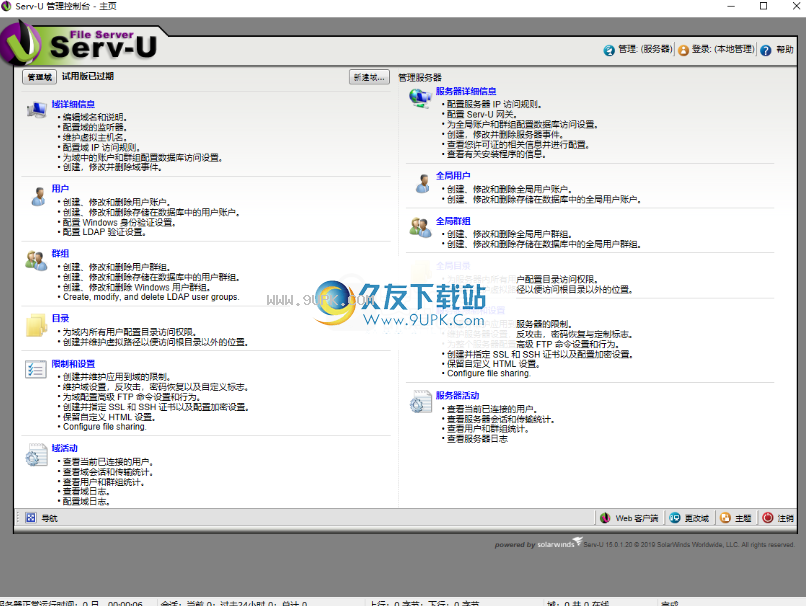View the 服务器活动 link
Image resolution: width=806 pixels, height=606 pixels.
(x=457, y=395)
